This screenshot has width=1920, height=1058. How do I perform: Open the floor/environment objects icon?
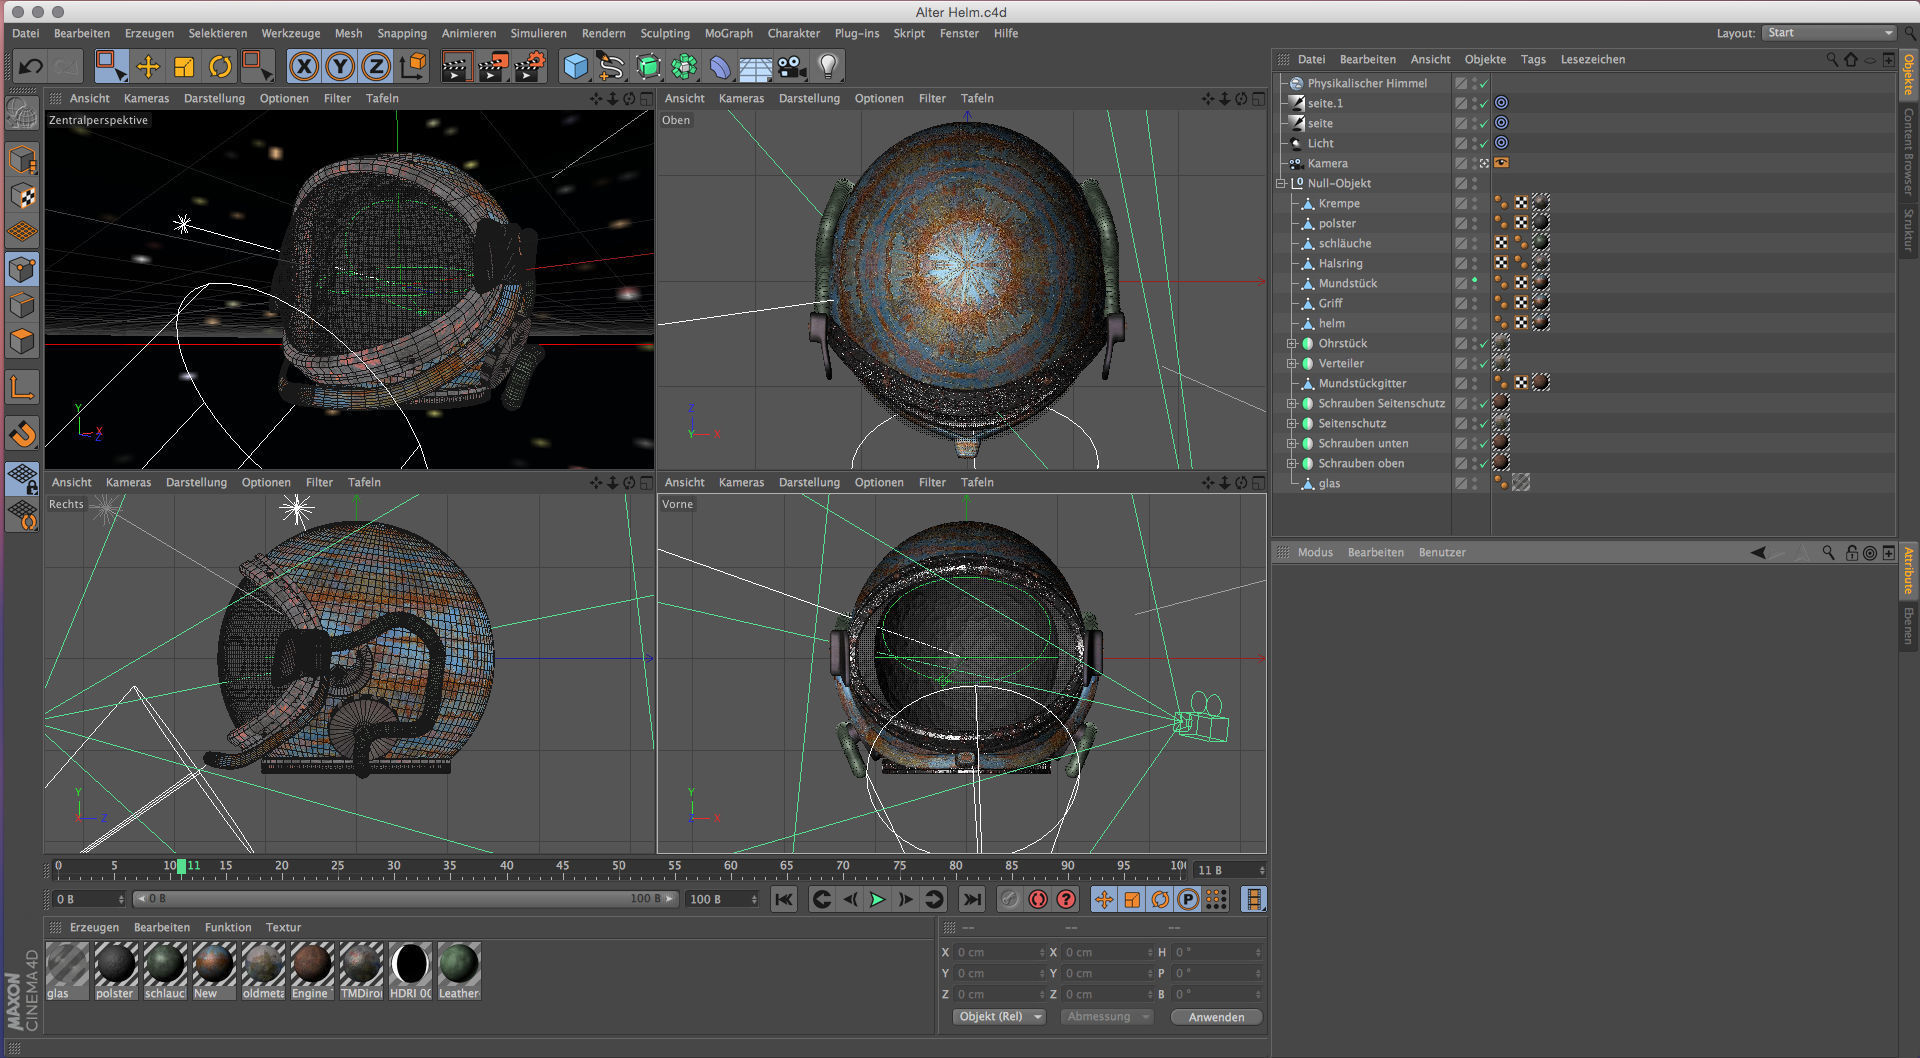click(755, 67)
